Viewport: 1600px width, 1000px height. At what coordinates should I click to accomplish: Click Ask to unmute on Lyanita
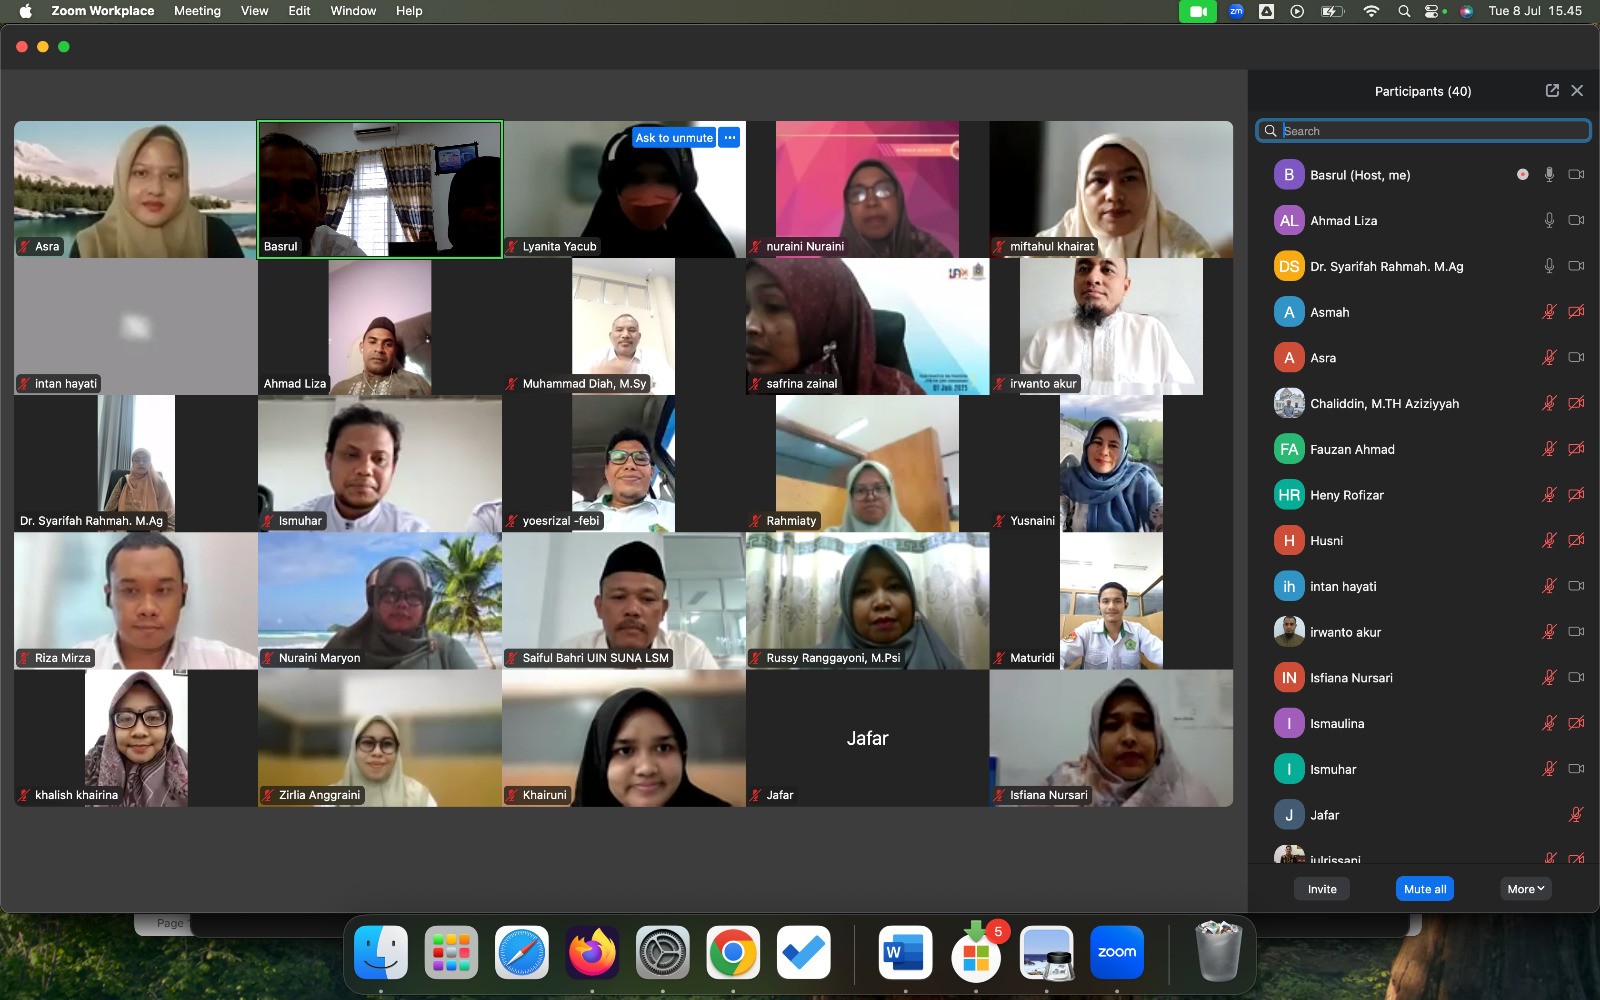pos(674,138)
